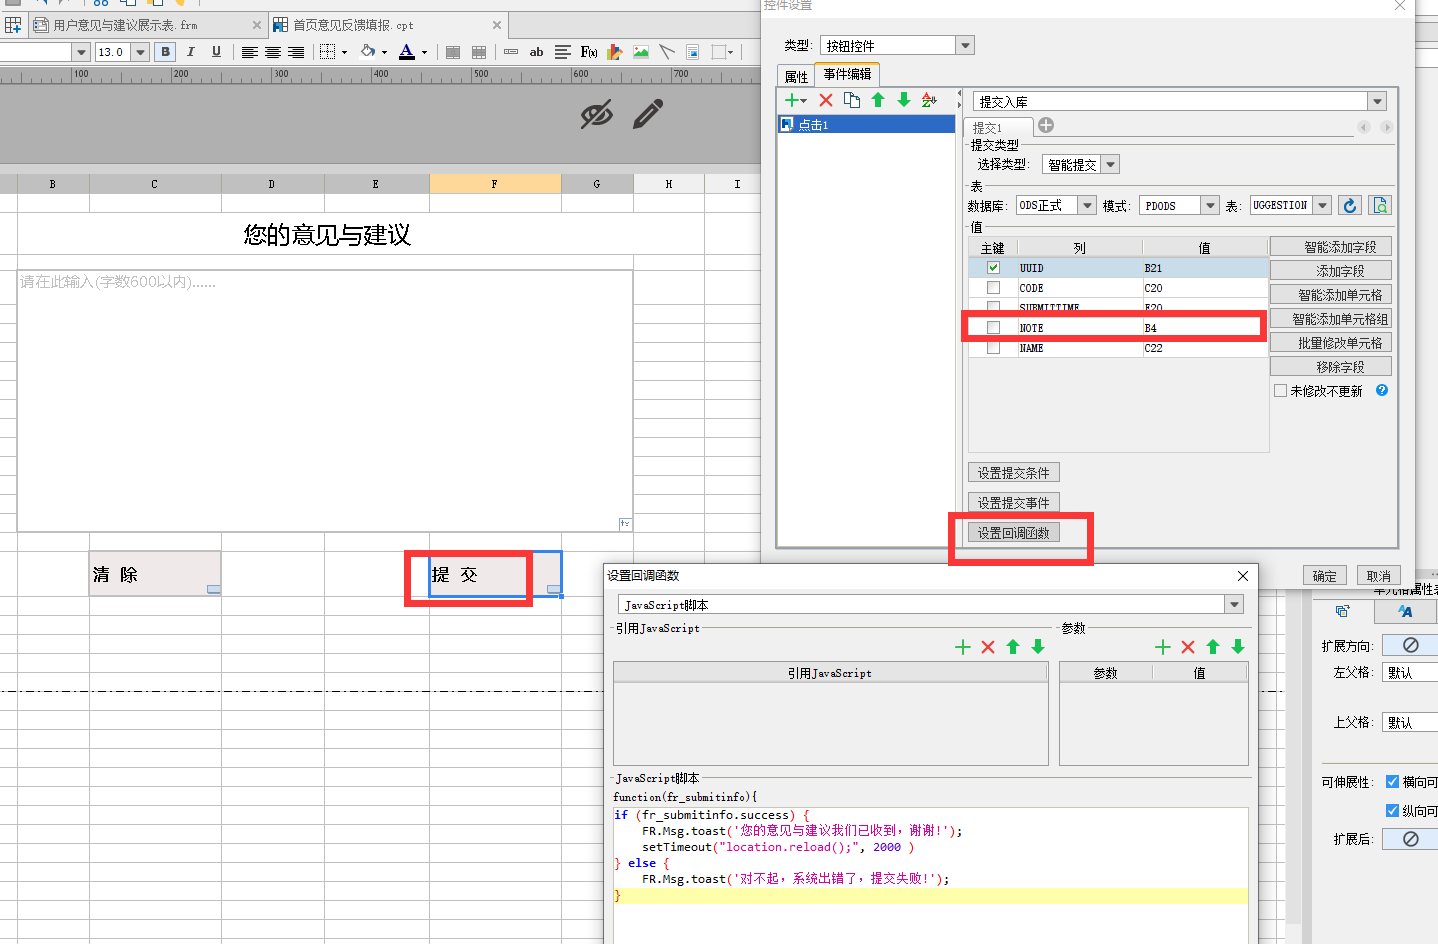Image resolution: width=1438 pixels, height=944 pixels.
Task: Align cell text to the left
Action: pos(249,52)
